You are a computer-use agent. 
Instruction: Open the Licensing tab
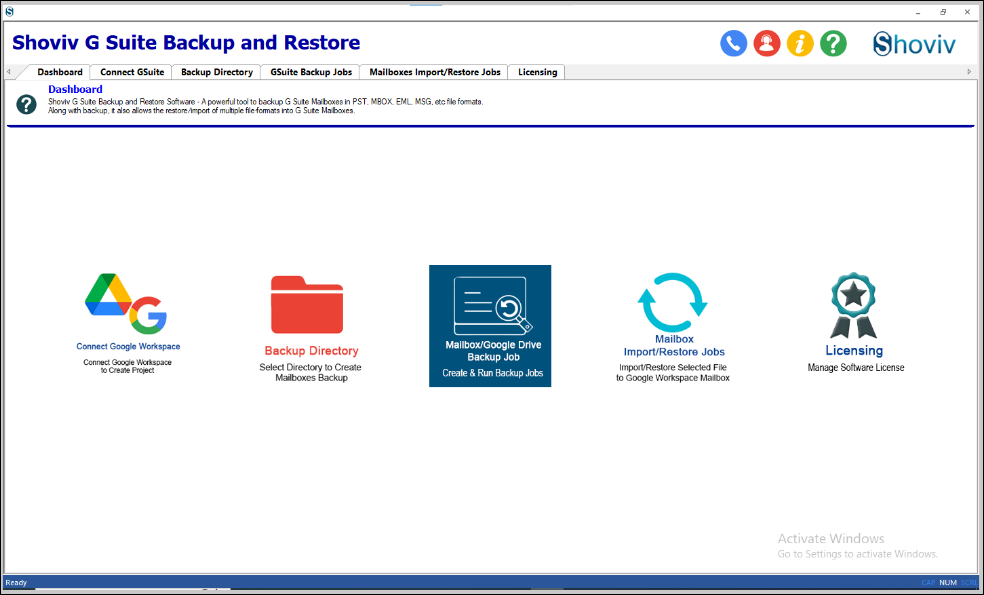pyautogui.click(x=537, y=72)
